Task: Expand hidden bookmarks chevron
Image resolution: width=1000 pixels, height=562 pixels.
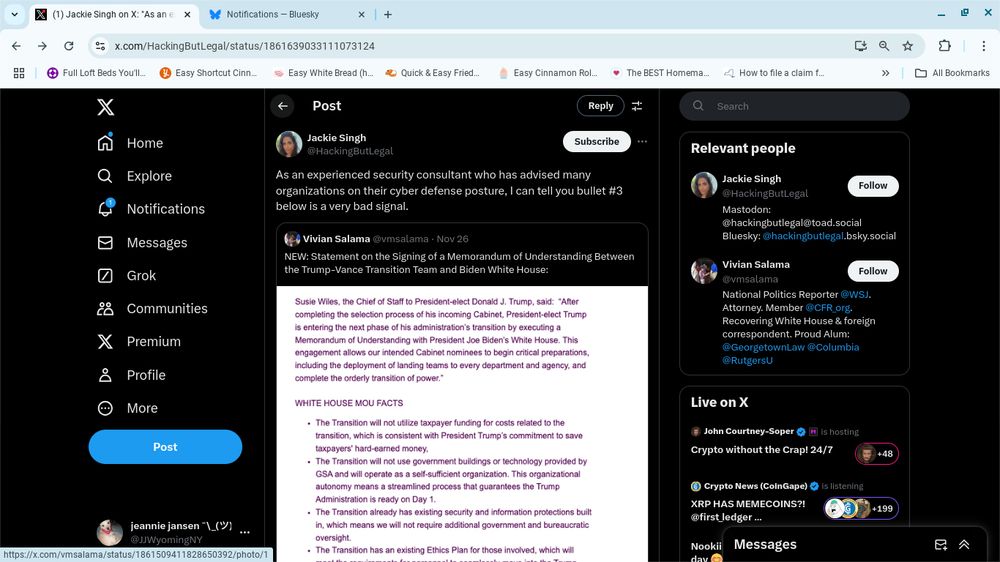Action: click(886, 73)
